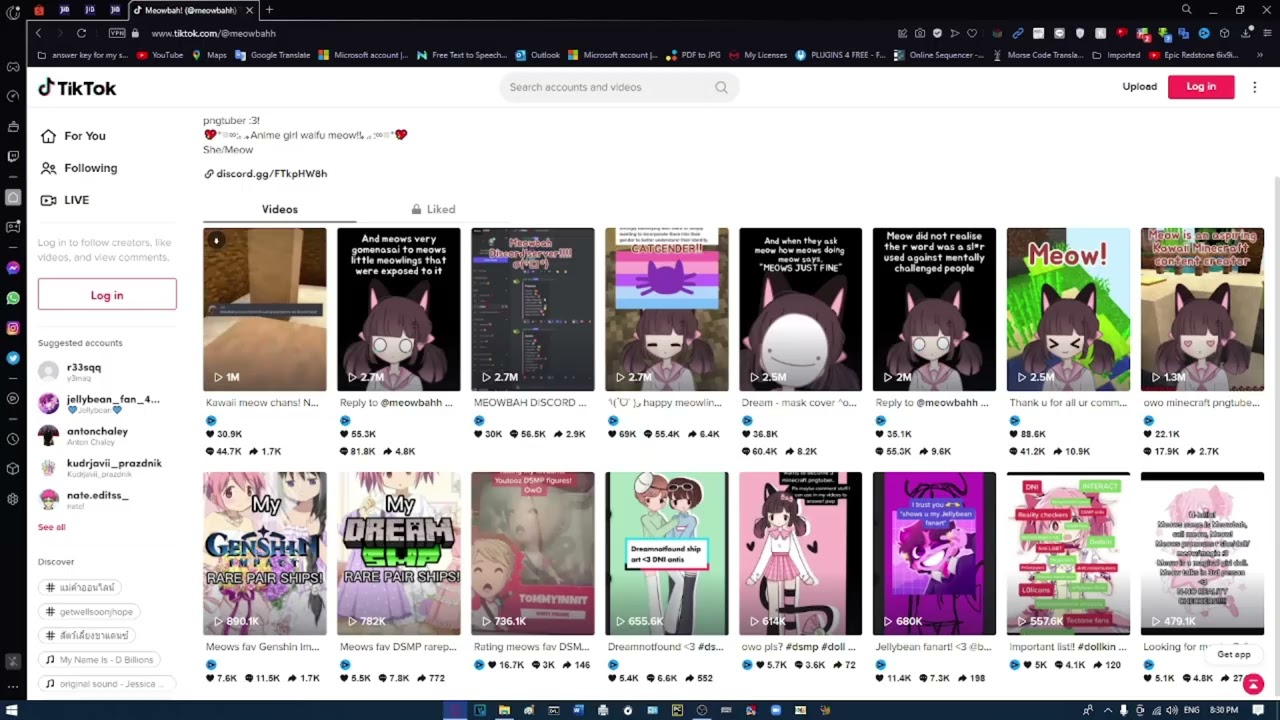Screen dimensions: 1280x720
Task: Open settings gear icon in Opera sidebar
Action: pyautogui.click(x=13, y=499)
